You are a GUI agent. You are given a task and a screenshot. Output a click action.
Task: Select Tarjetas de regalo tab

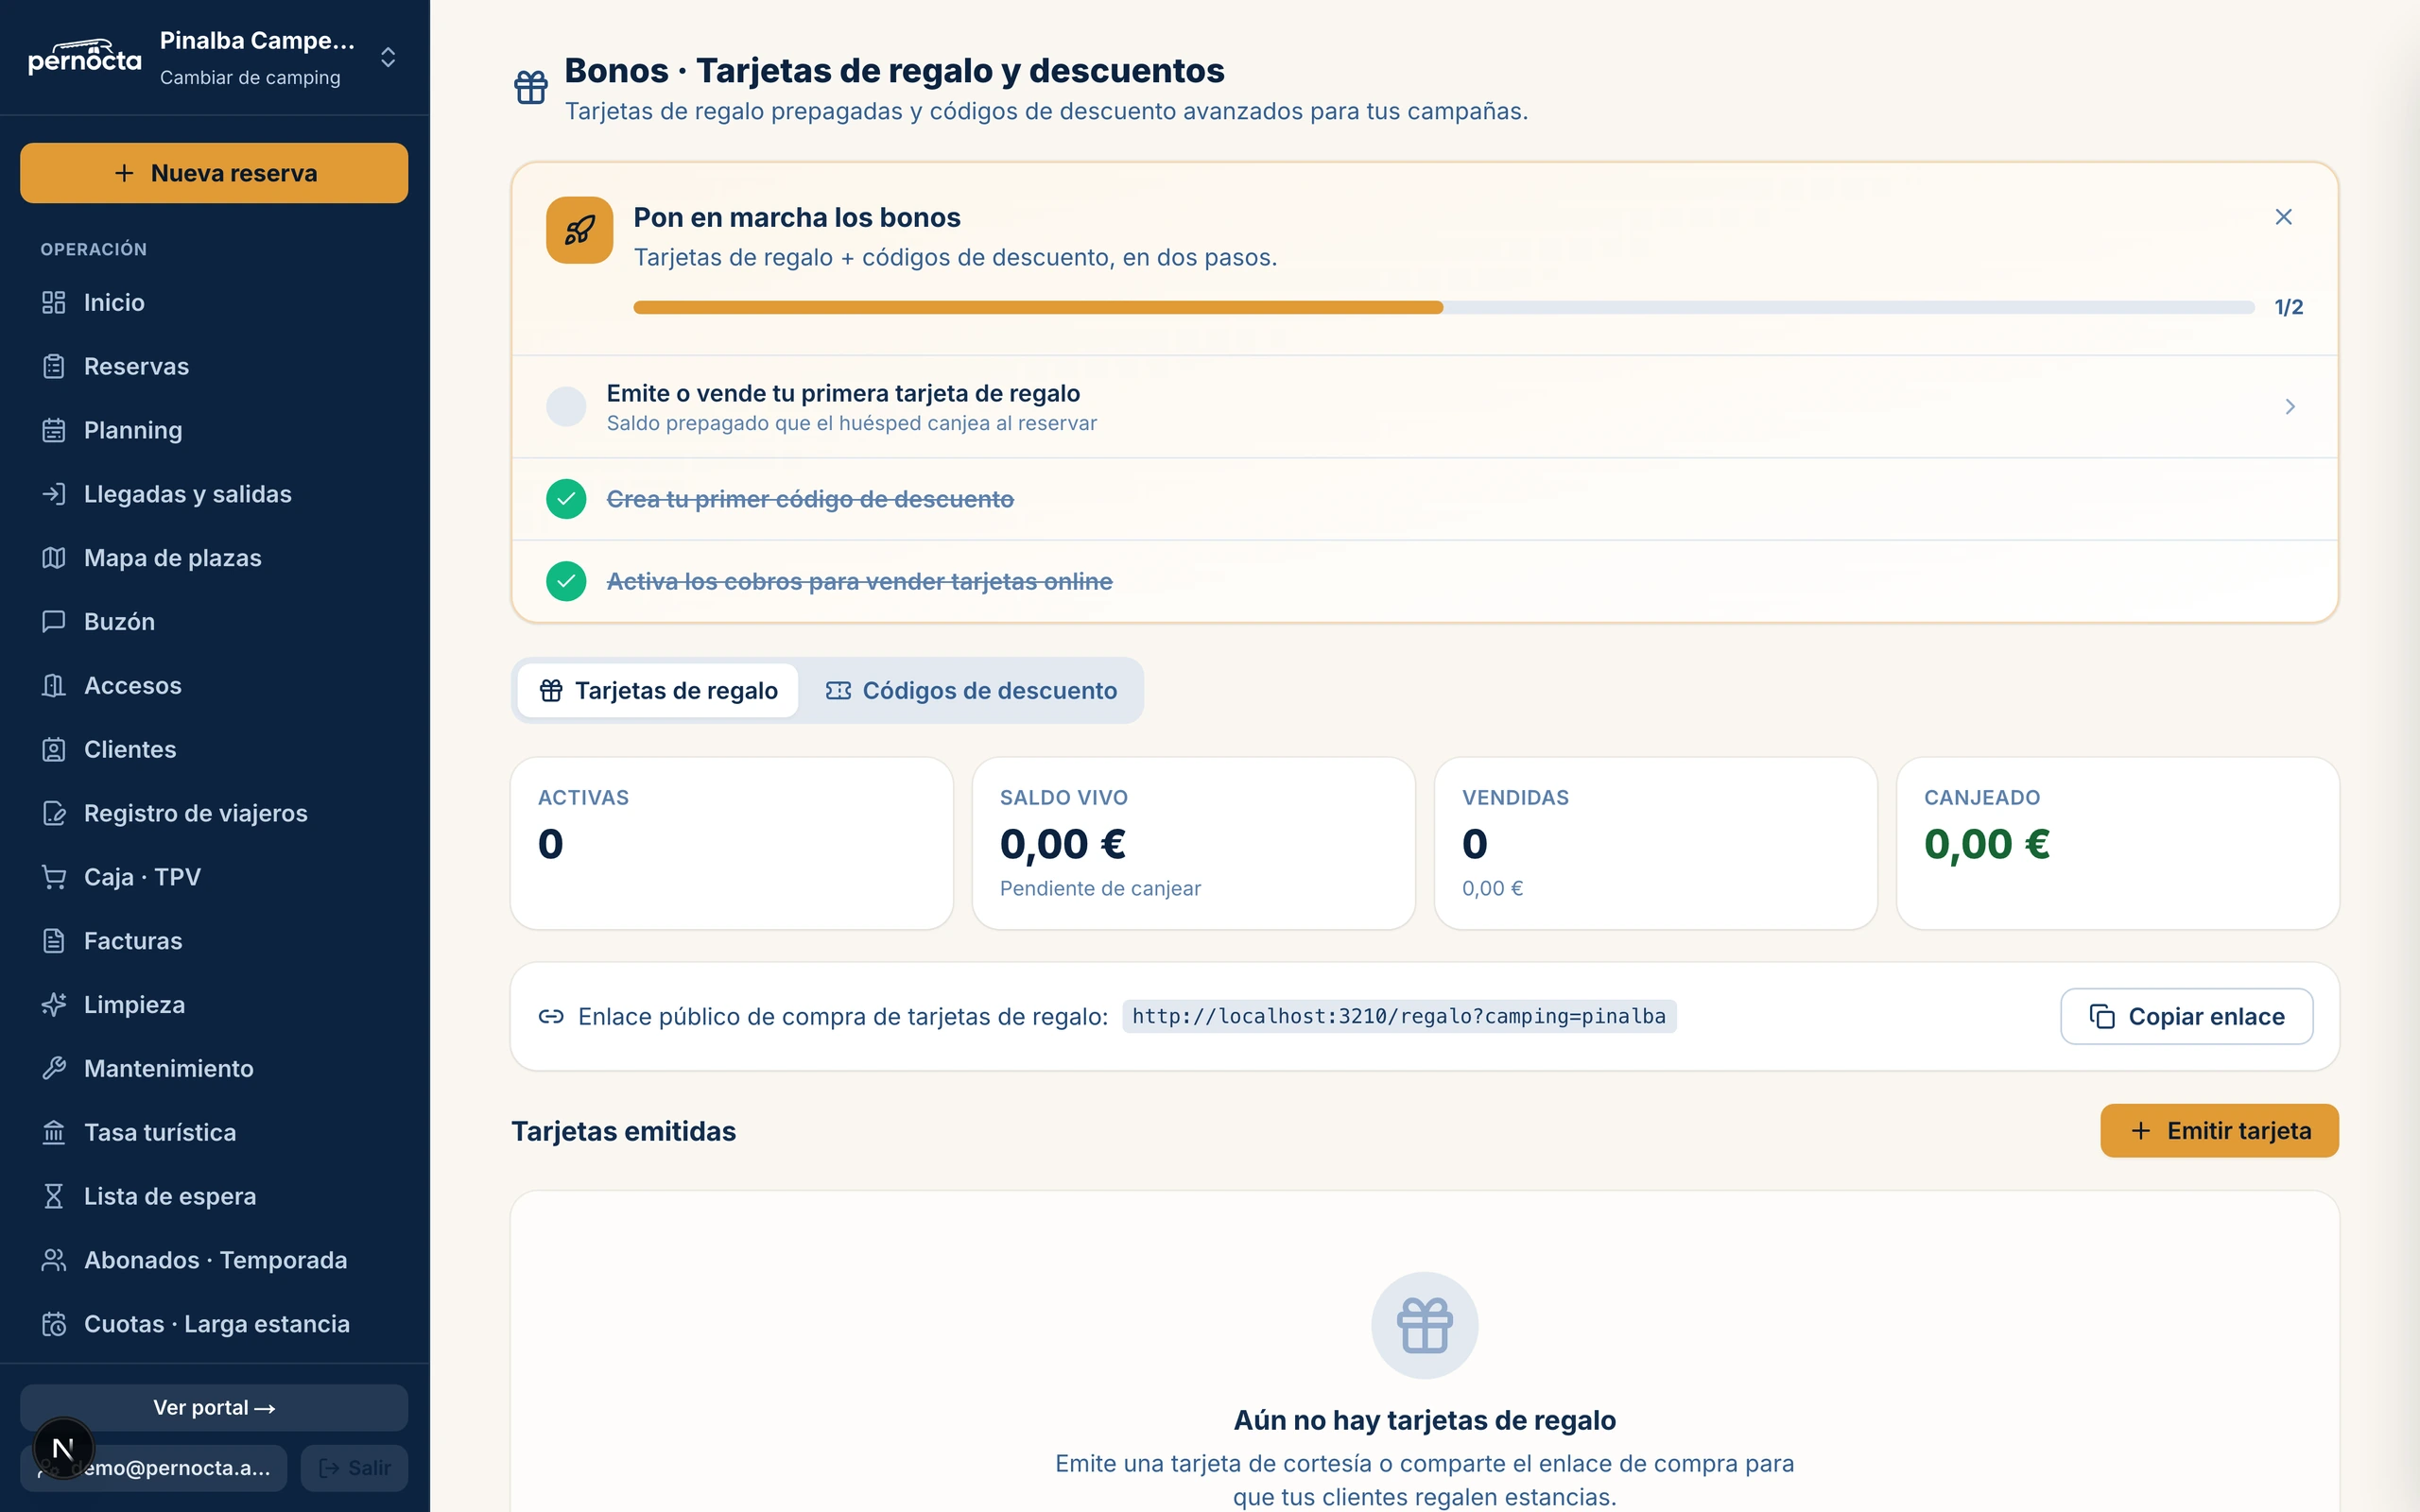(x=658, y=691)
